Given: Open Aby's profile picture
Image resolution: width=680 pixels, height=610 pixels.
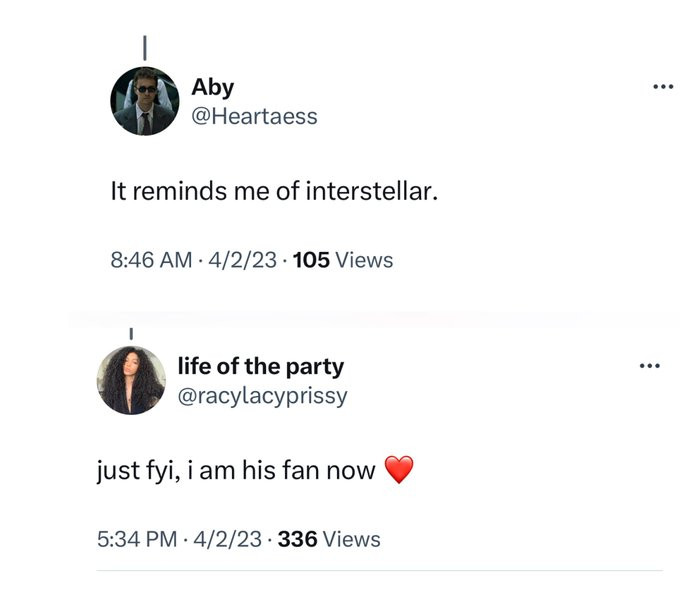Looking at the screenshot, I should [x=145, y=101].
